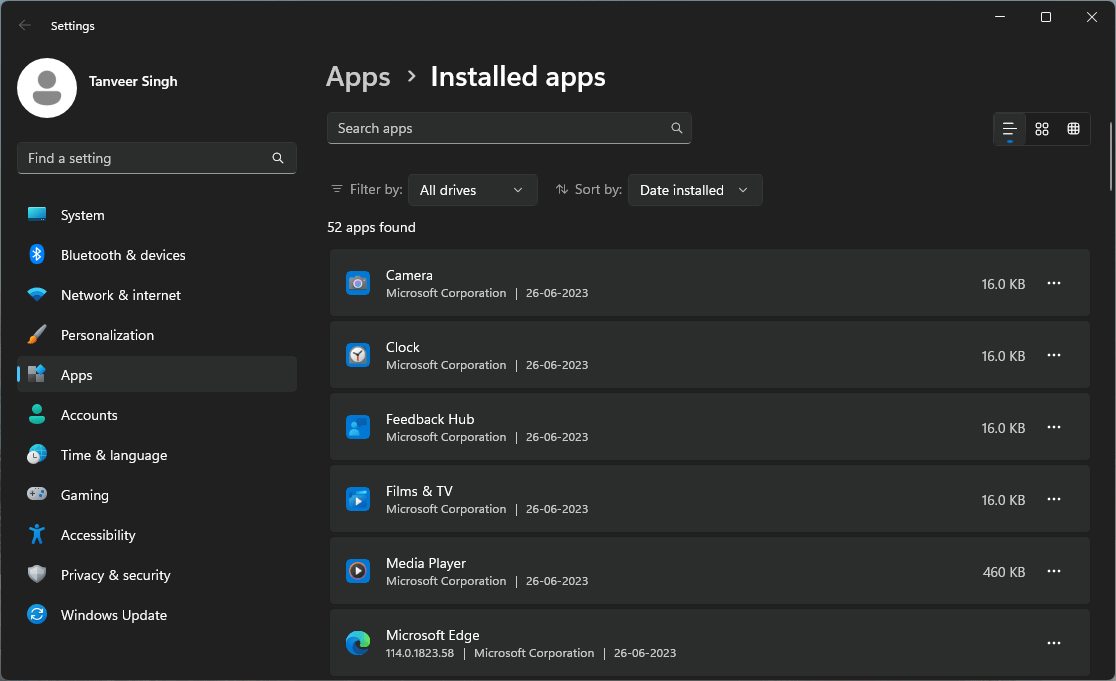This screenshot has height=681, width=1116.
Task: Open the Date installed sort dropdown
Action: pyautogui.click(x=694, y=189)
